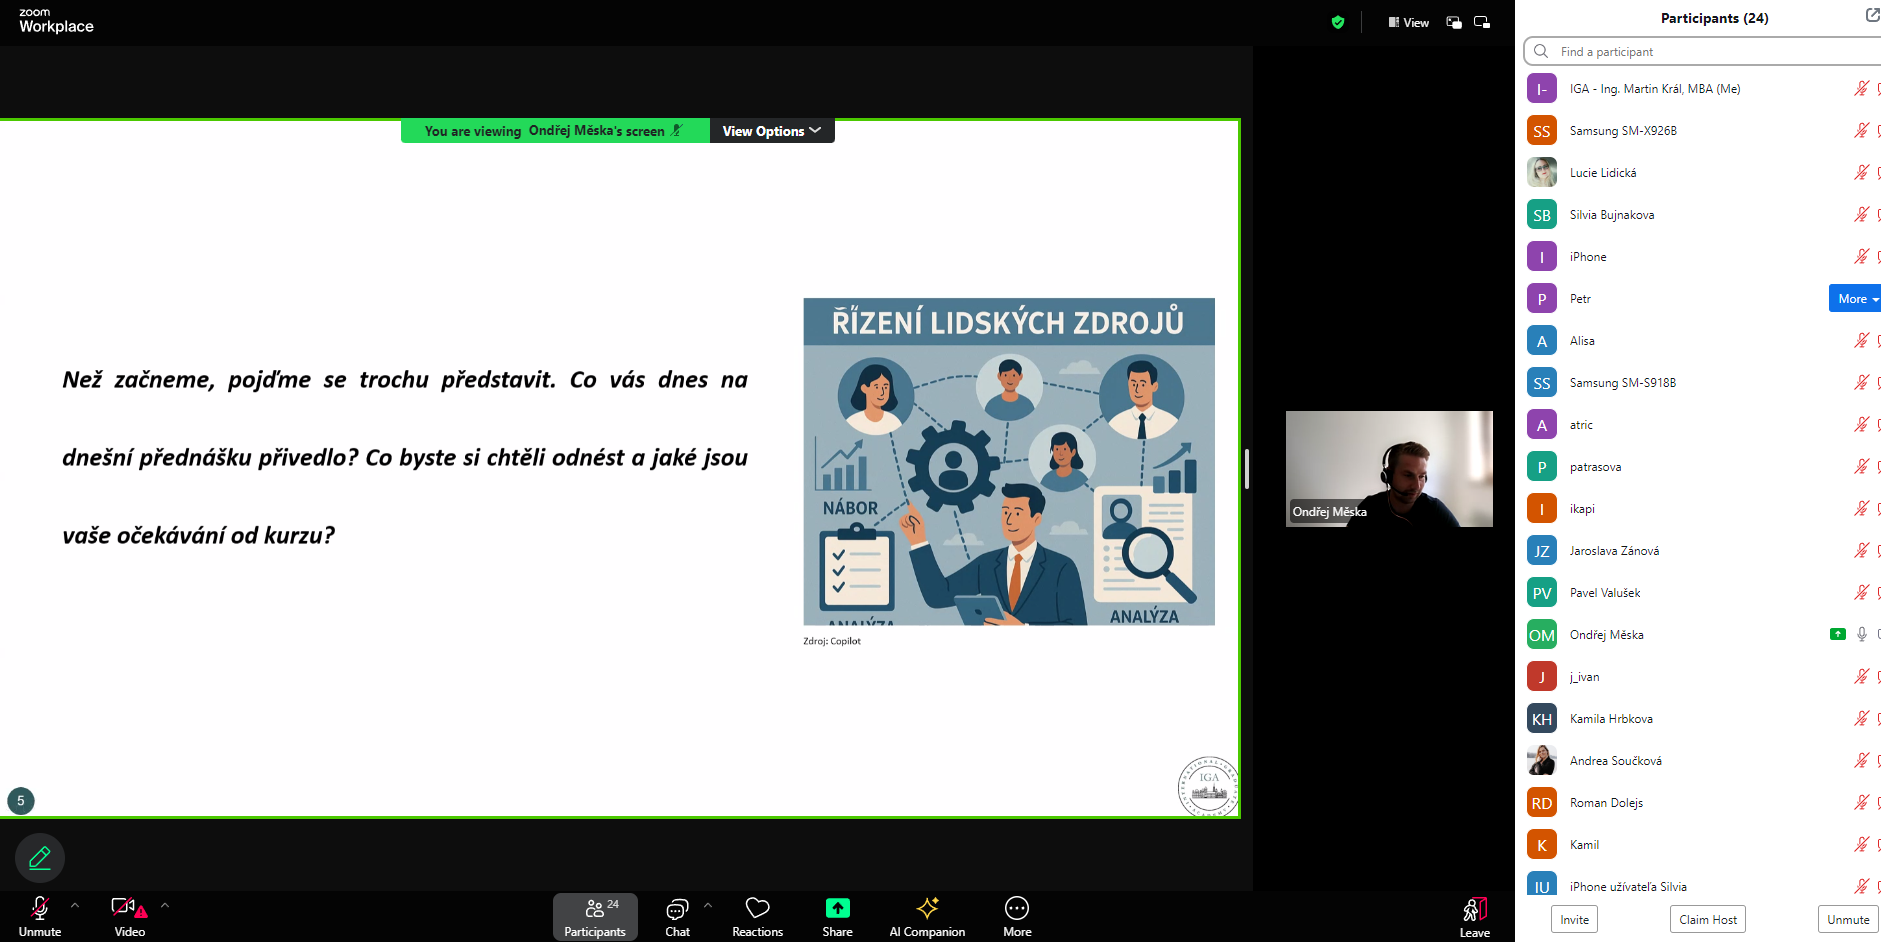Expand the View Options dropdown

coord(771,131)
